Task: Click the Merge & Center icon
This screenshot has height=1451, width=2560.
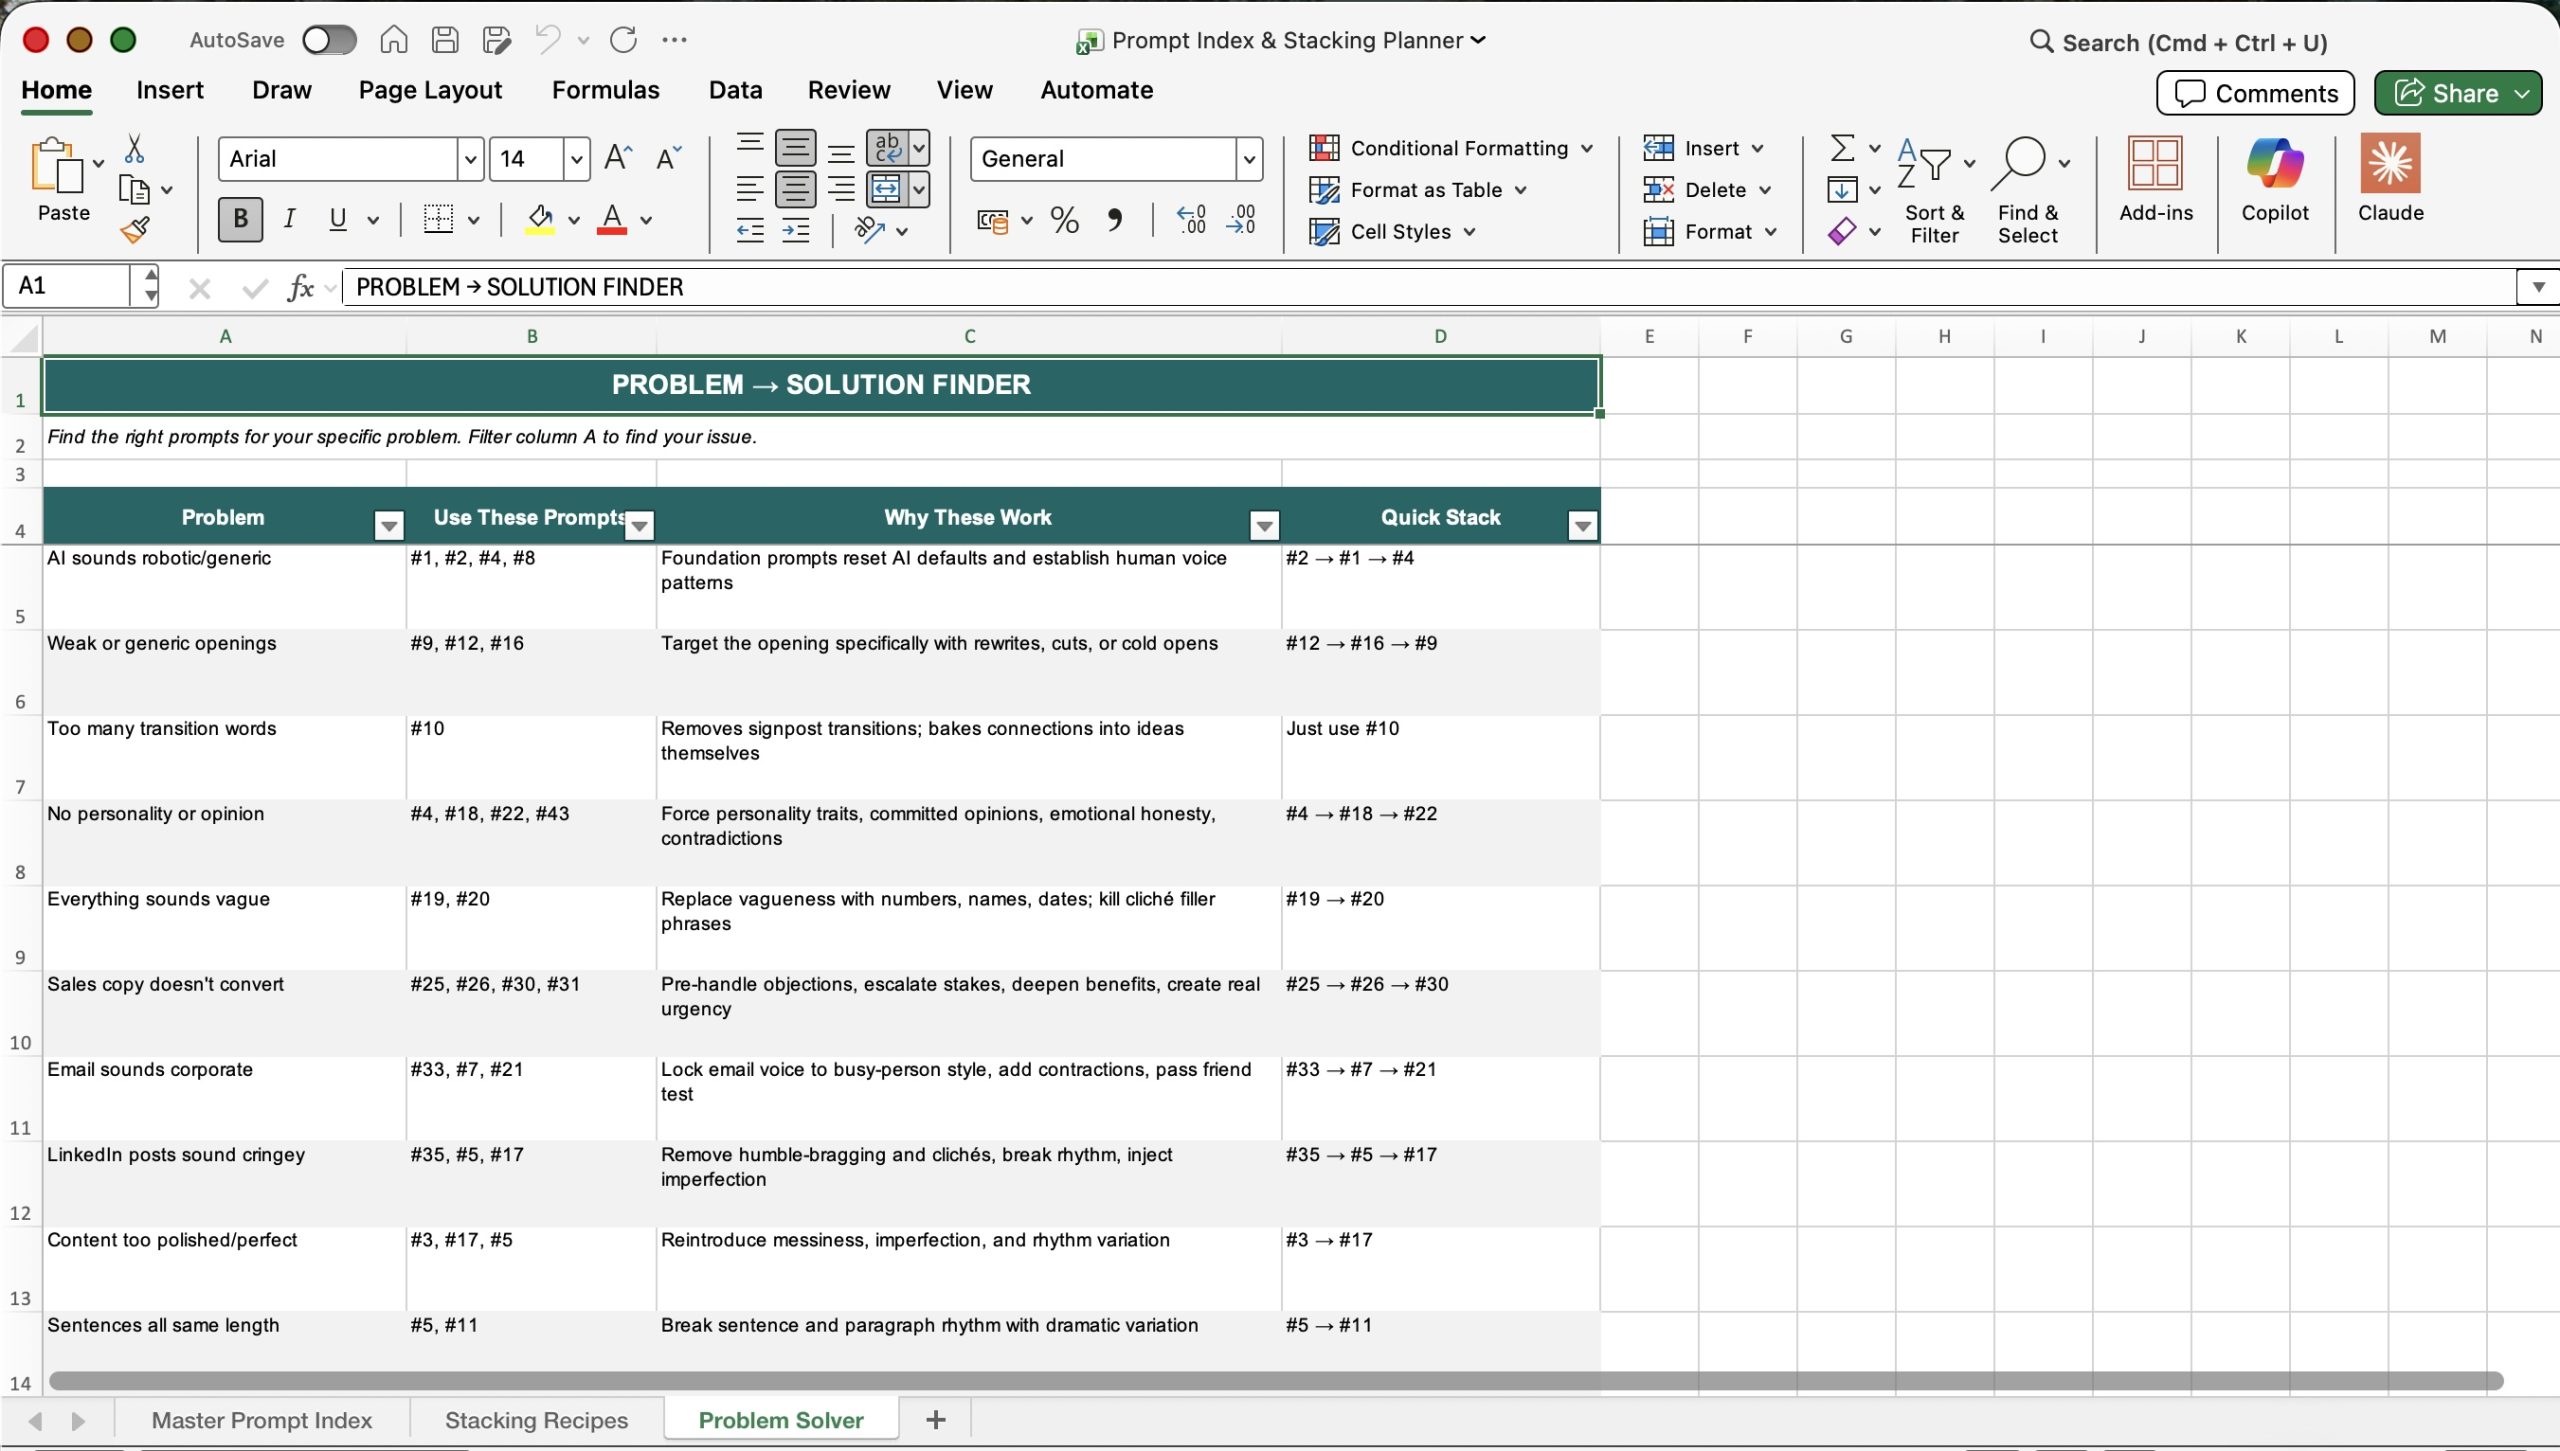Action: 887,189
